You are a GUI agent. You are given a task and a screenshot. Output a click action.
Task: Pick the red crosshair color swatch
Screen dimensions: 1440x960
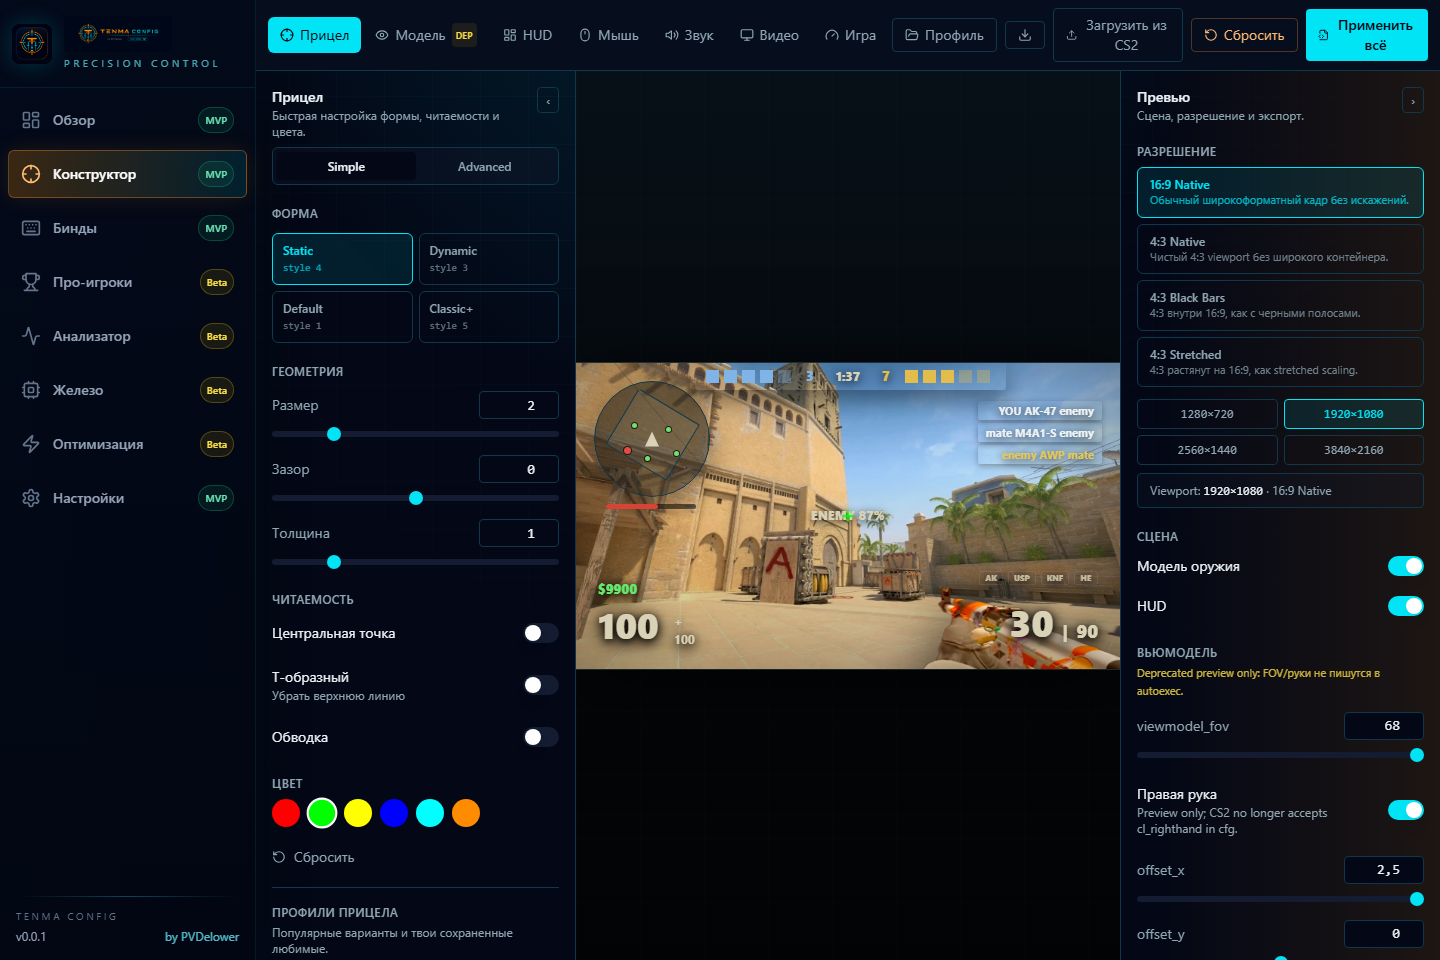(x=286, y=813)
